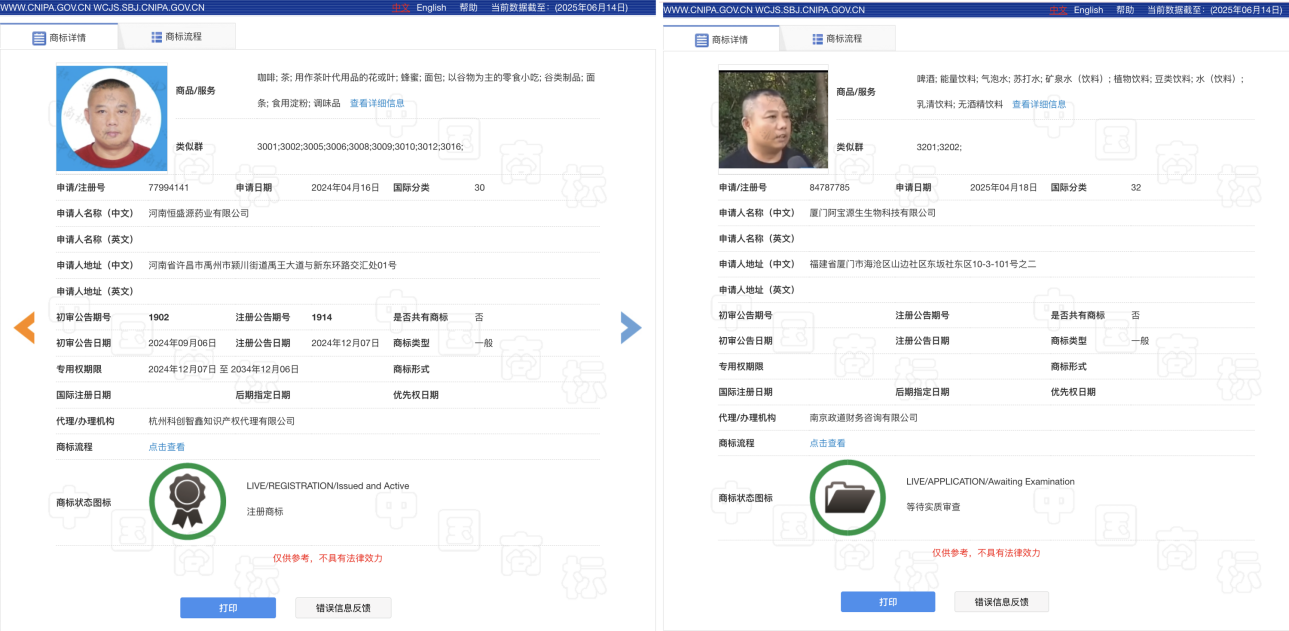Click the blue next-trademark arrow

click(x=630, y=327)
